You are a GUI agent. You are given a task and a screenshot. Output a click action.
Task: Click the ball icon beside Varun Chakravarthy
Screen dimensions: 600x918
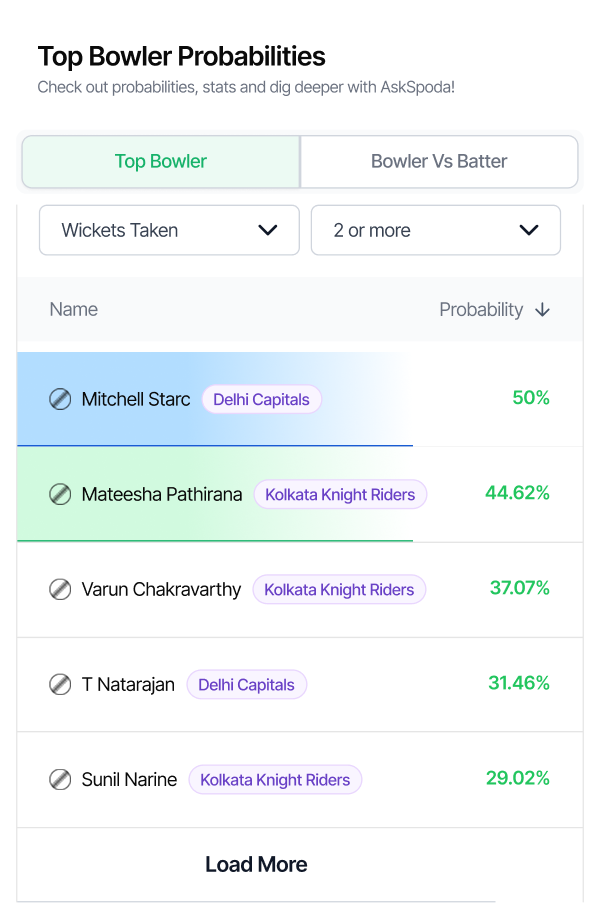coord(60,590)
